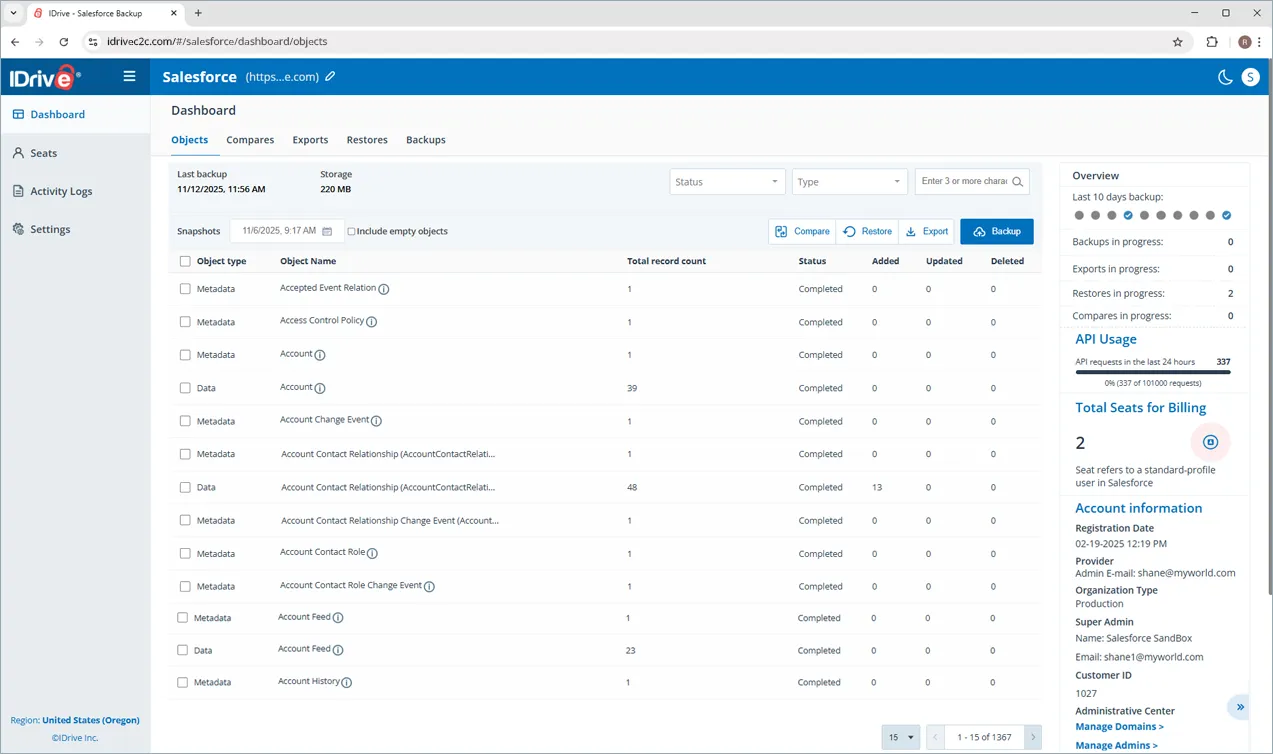Open Activity Logs in sidebar

point(61,191)
